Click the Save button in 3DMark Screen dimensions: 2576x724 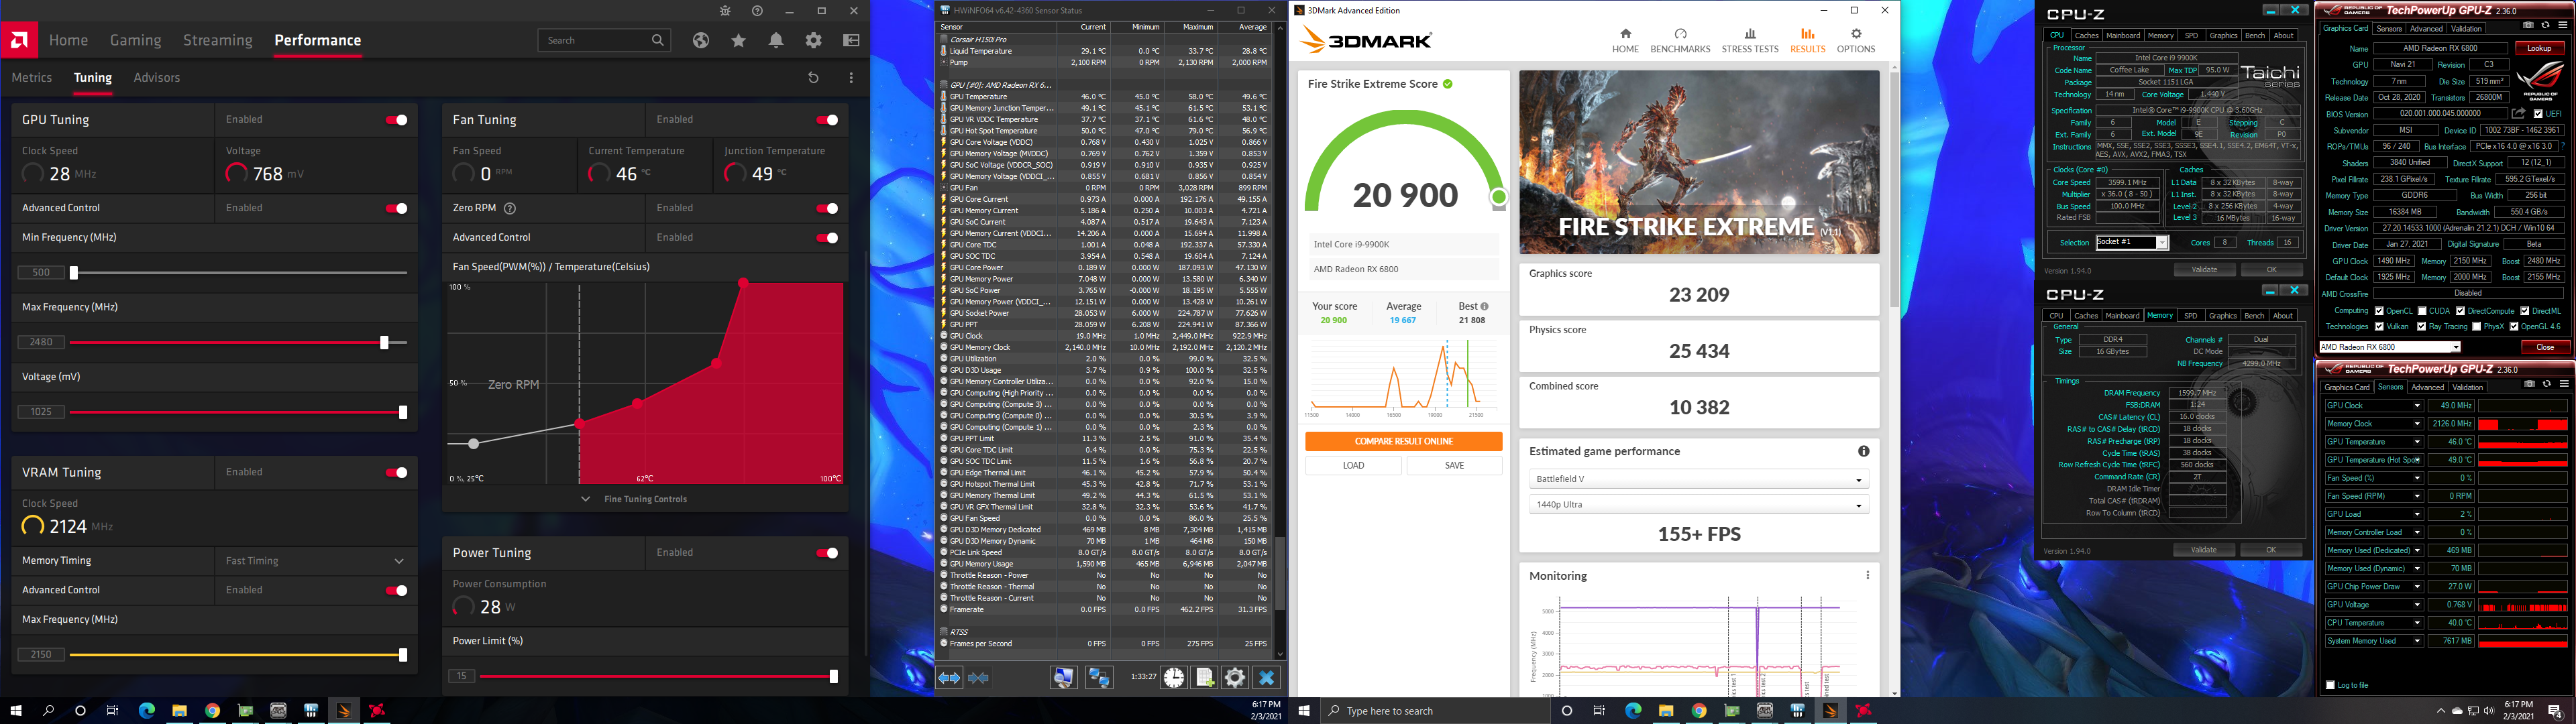point(1454,465)
